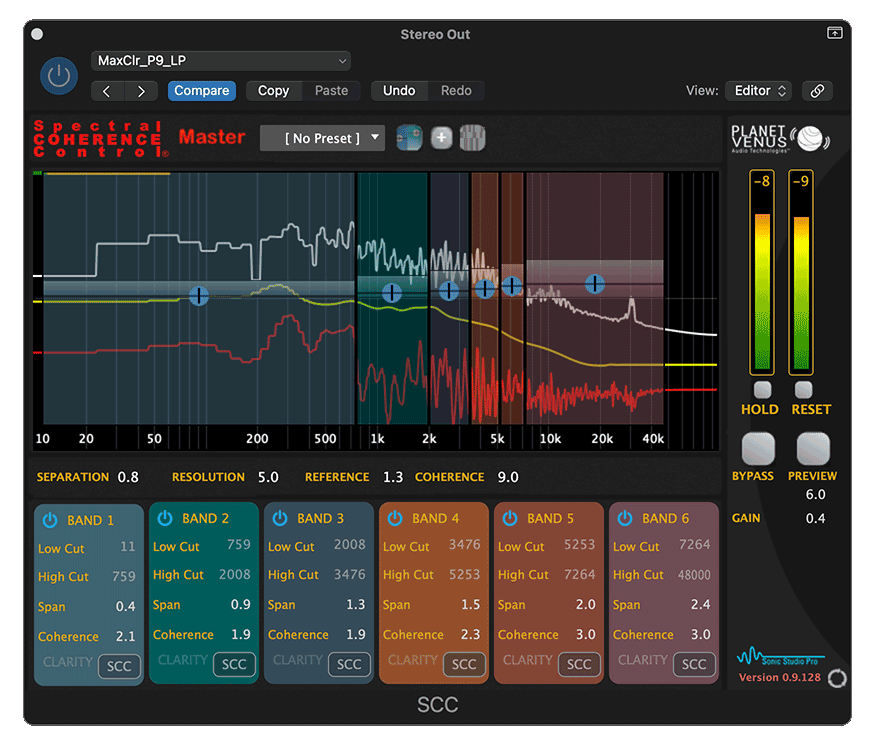Toggle Band 5 power icon

510,519
